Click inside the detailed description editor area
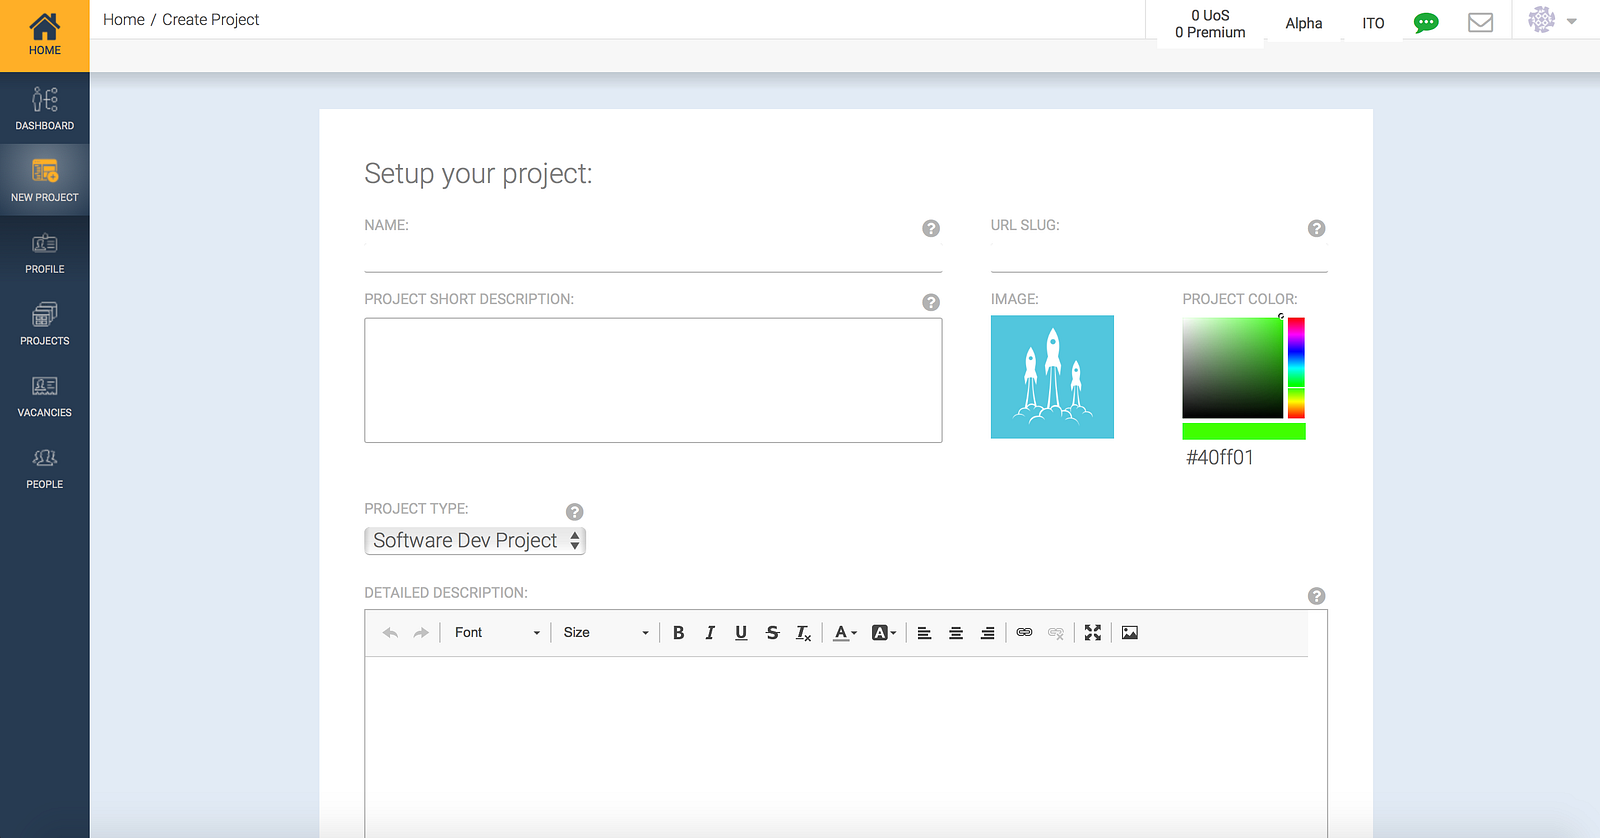 click(x=846, y=747)
